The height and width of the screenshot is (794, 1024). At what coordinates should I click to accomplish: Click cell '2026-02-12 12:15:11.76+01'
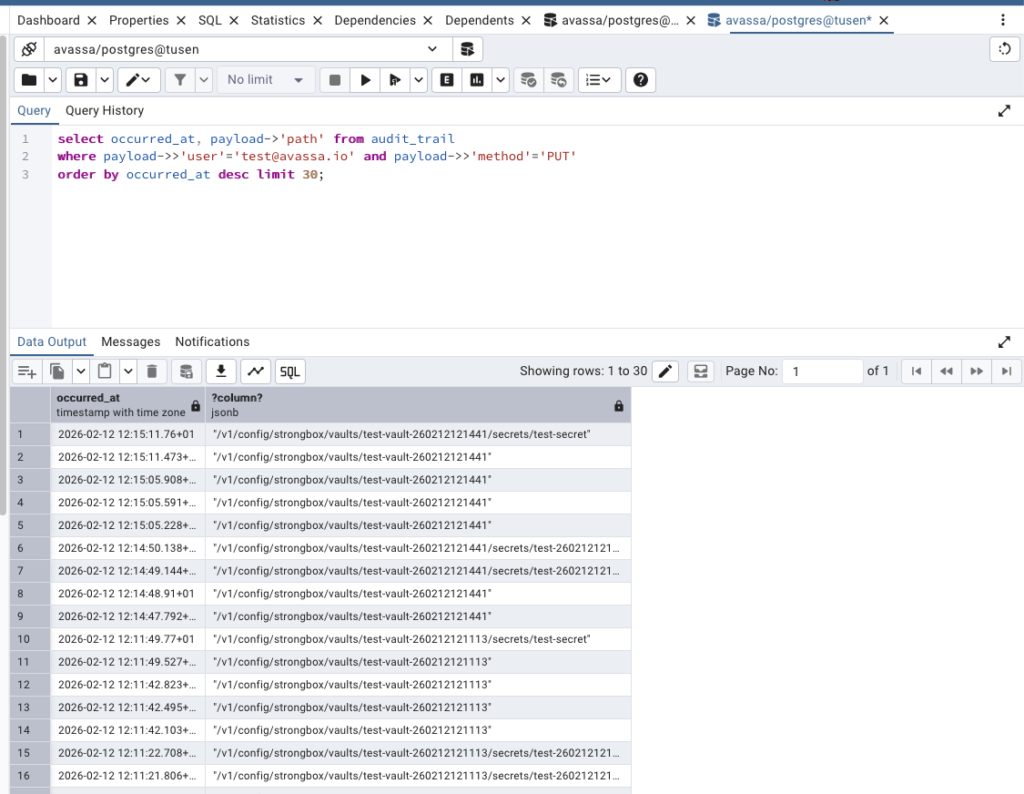[x=126, y=434]
